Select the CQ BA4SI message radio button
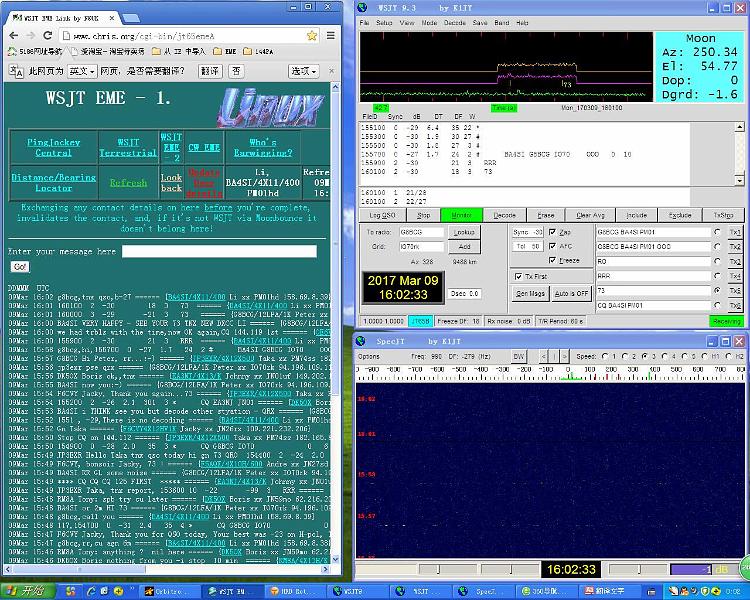The width and height of the screenshot is (750, 600). [717, 305]
